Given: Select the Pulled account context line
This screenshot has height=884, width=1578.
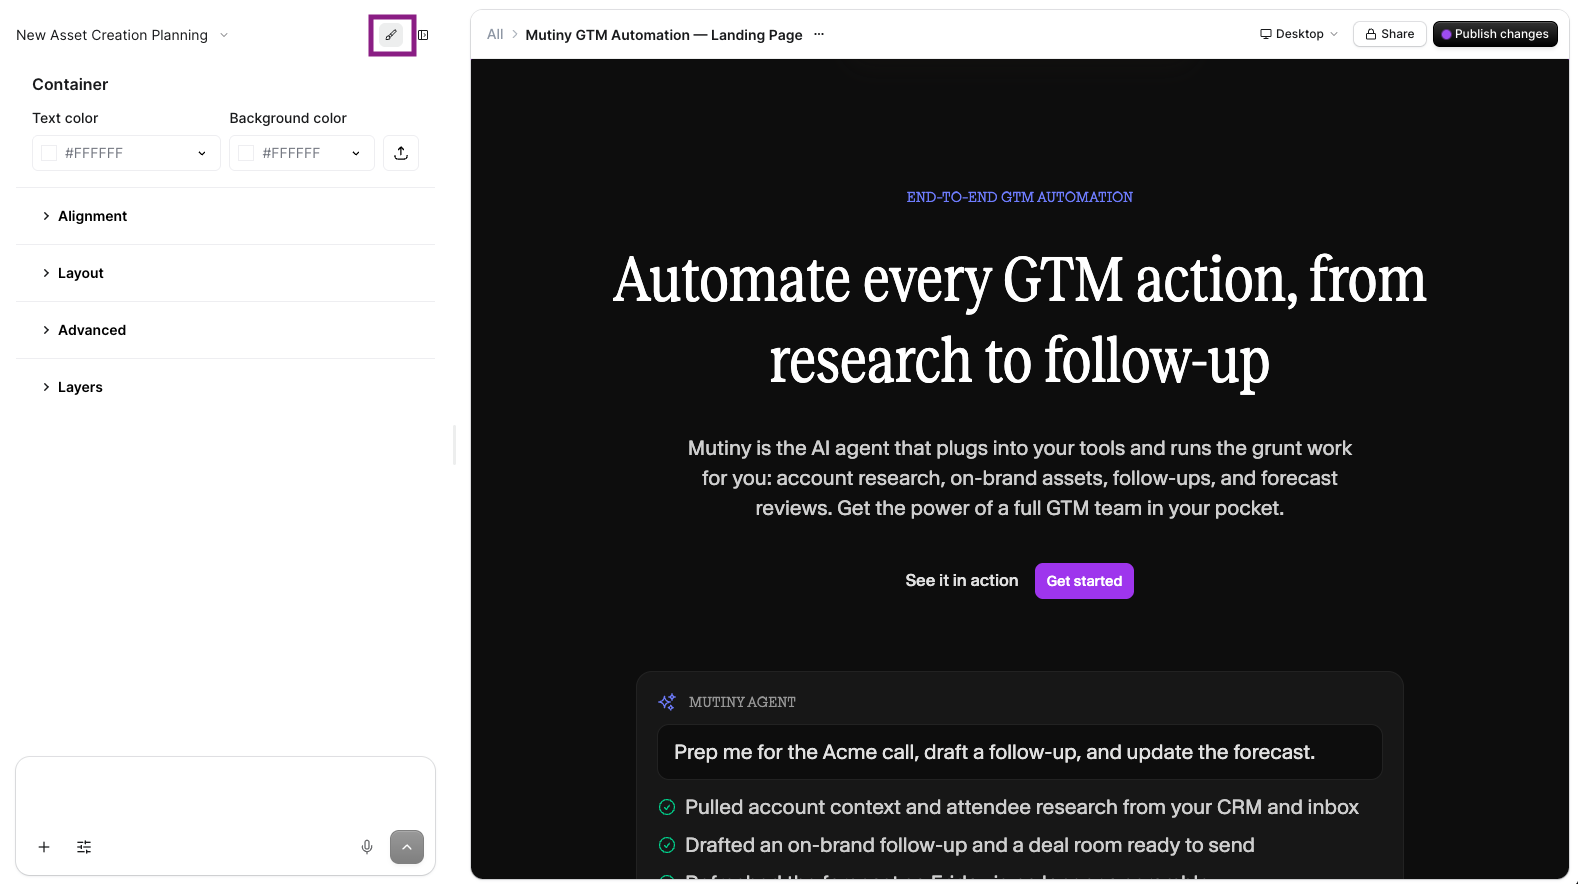Looking at the screenshot, I should tap(1022, 807).
